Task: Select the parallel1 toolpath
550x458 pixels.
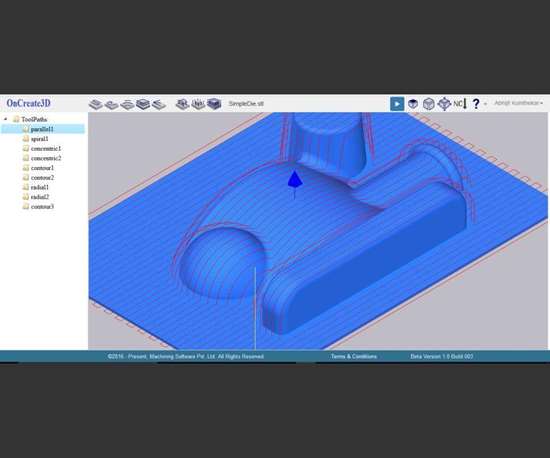Action: click(42, 129)
